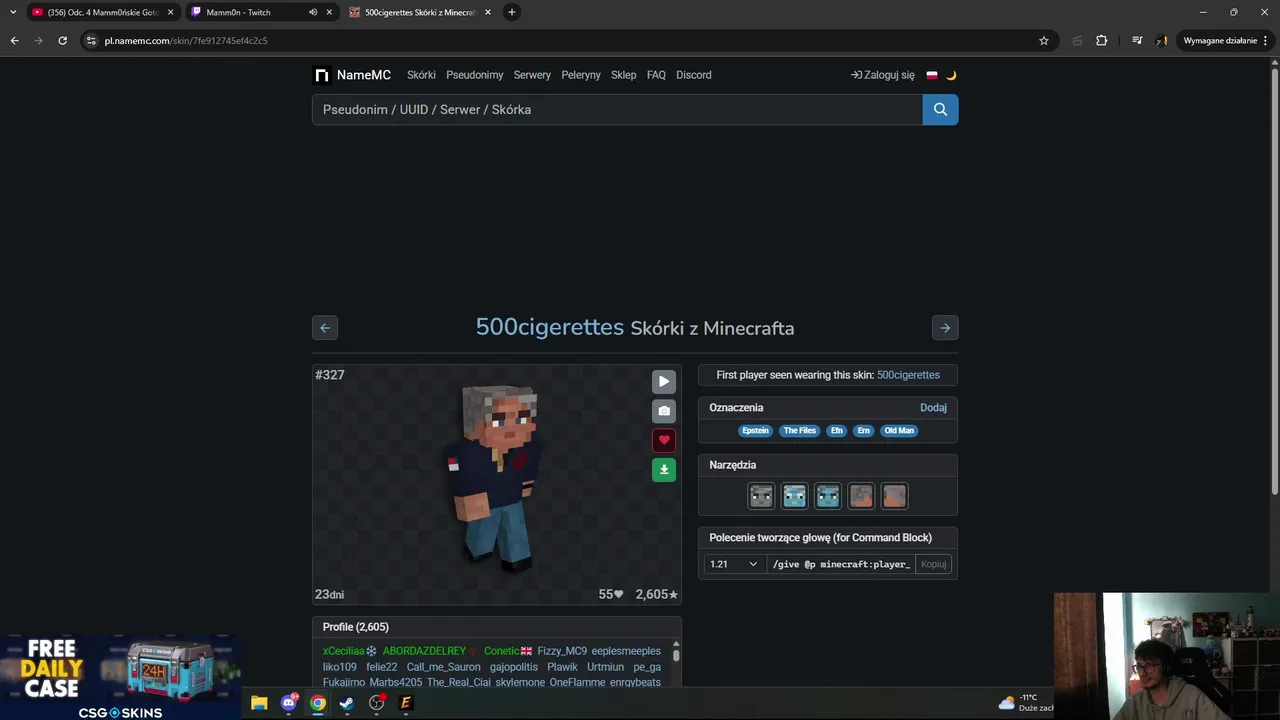Viewport: 1280px width, 720px height.
Task: Click the weather widget in the taskbar
Action: pos(1026,702)
